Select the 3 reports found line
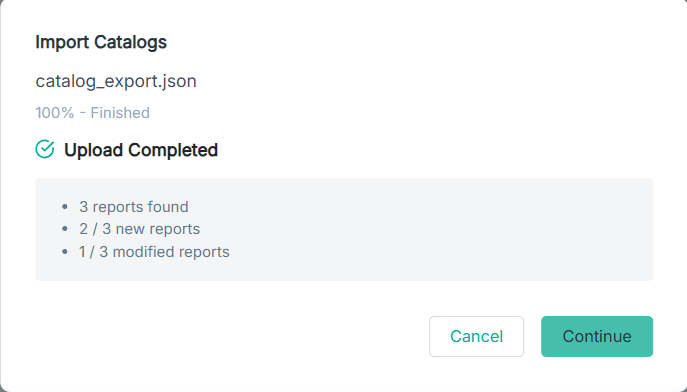This screenshot has height=392, width=687. point(134,207)
